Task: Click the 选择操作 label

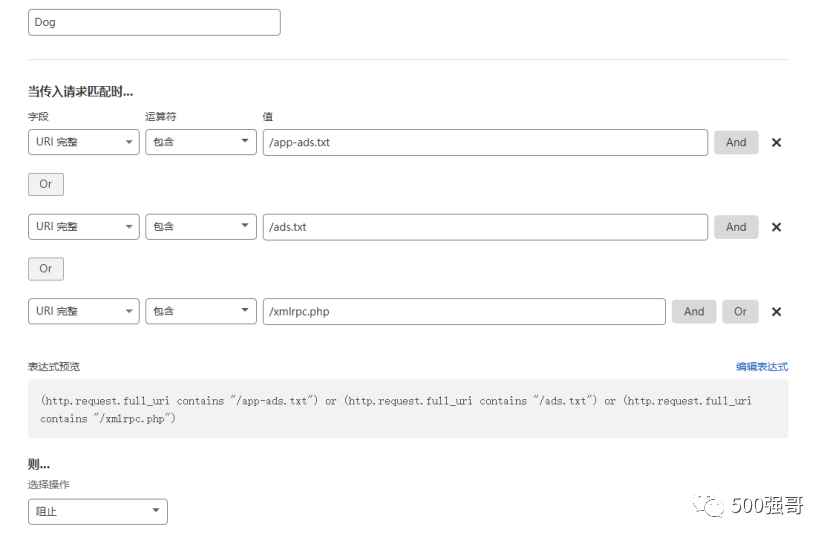Action: click(49, 484)
